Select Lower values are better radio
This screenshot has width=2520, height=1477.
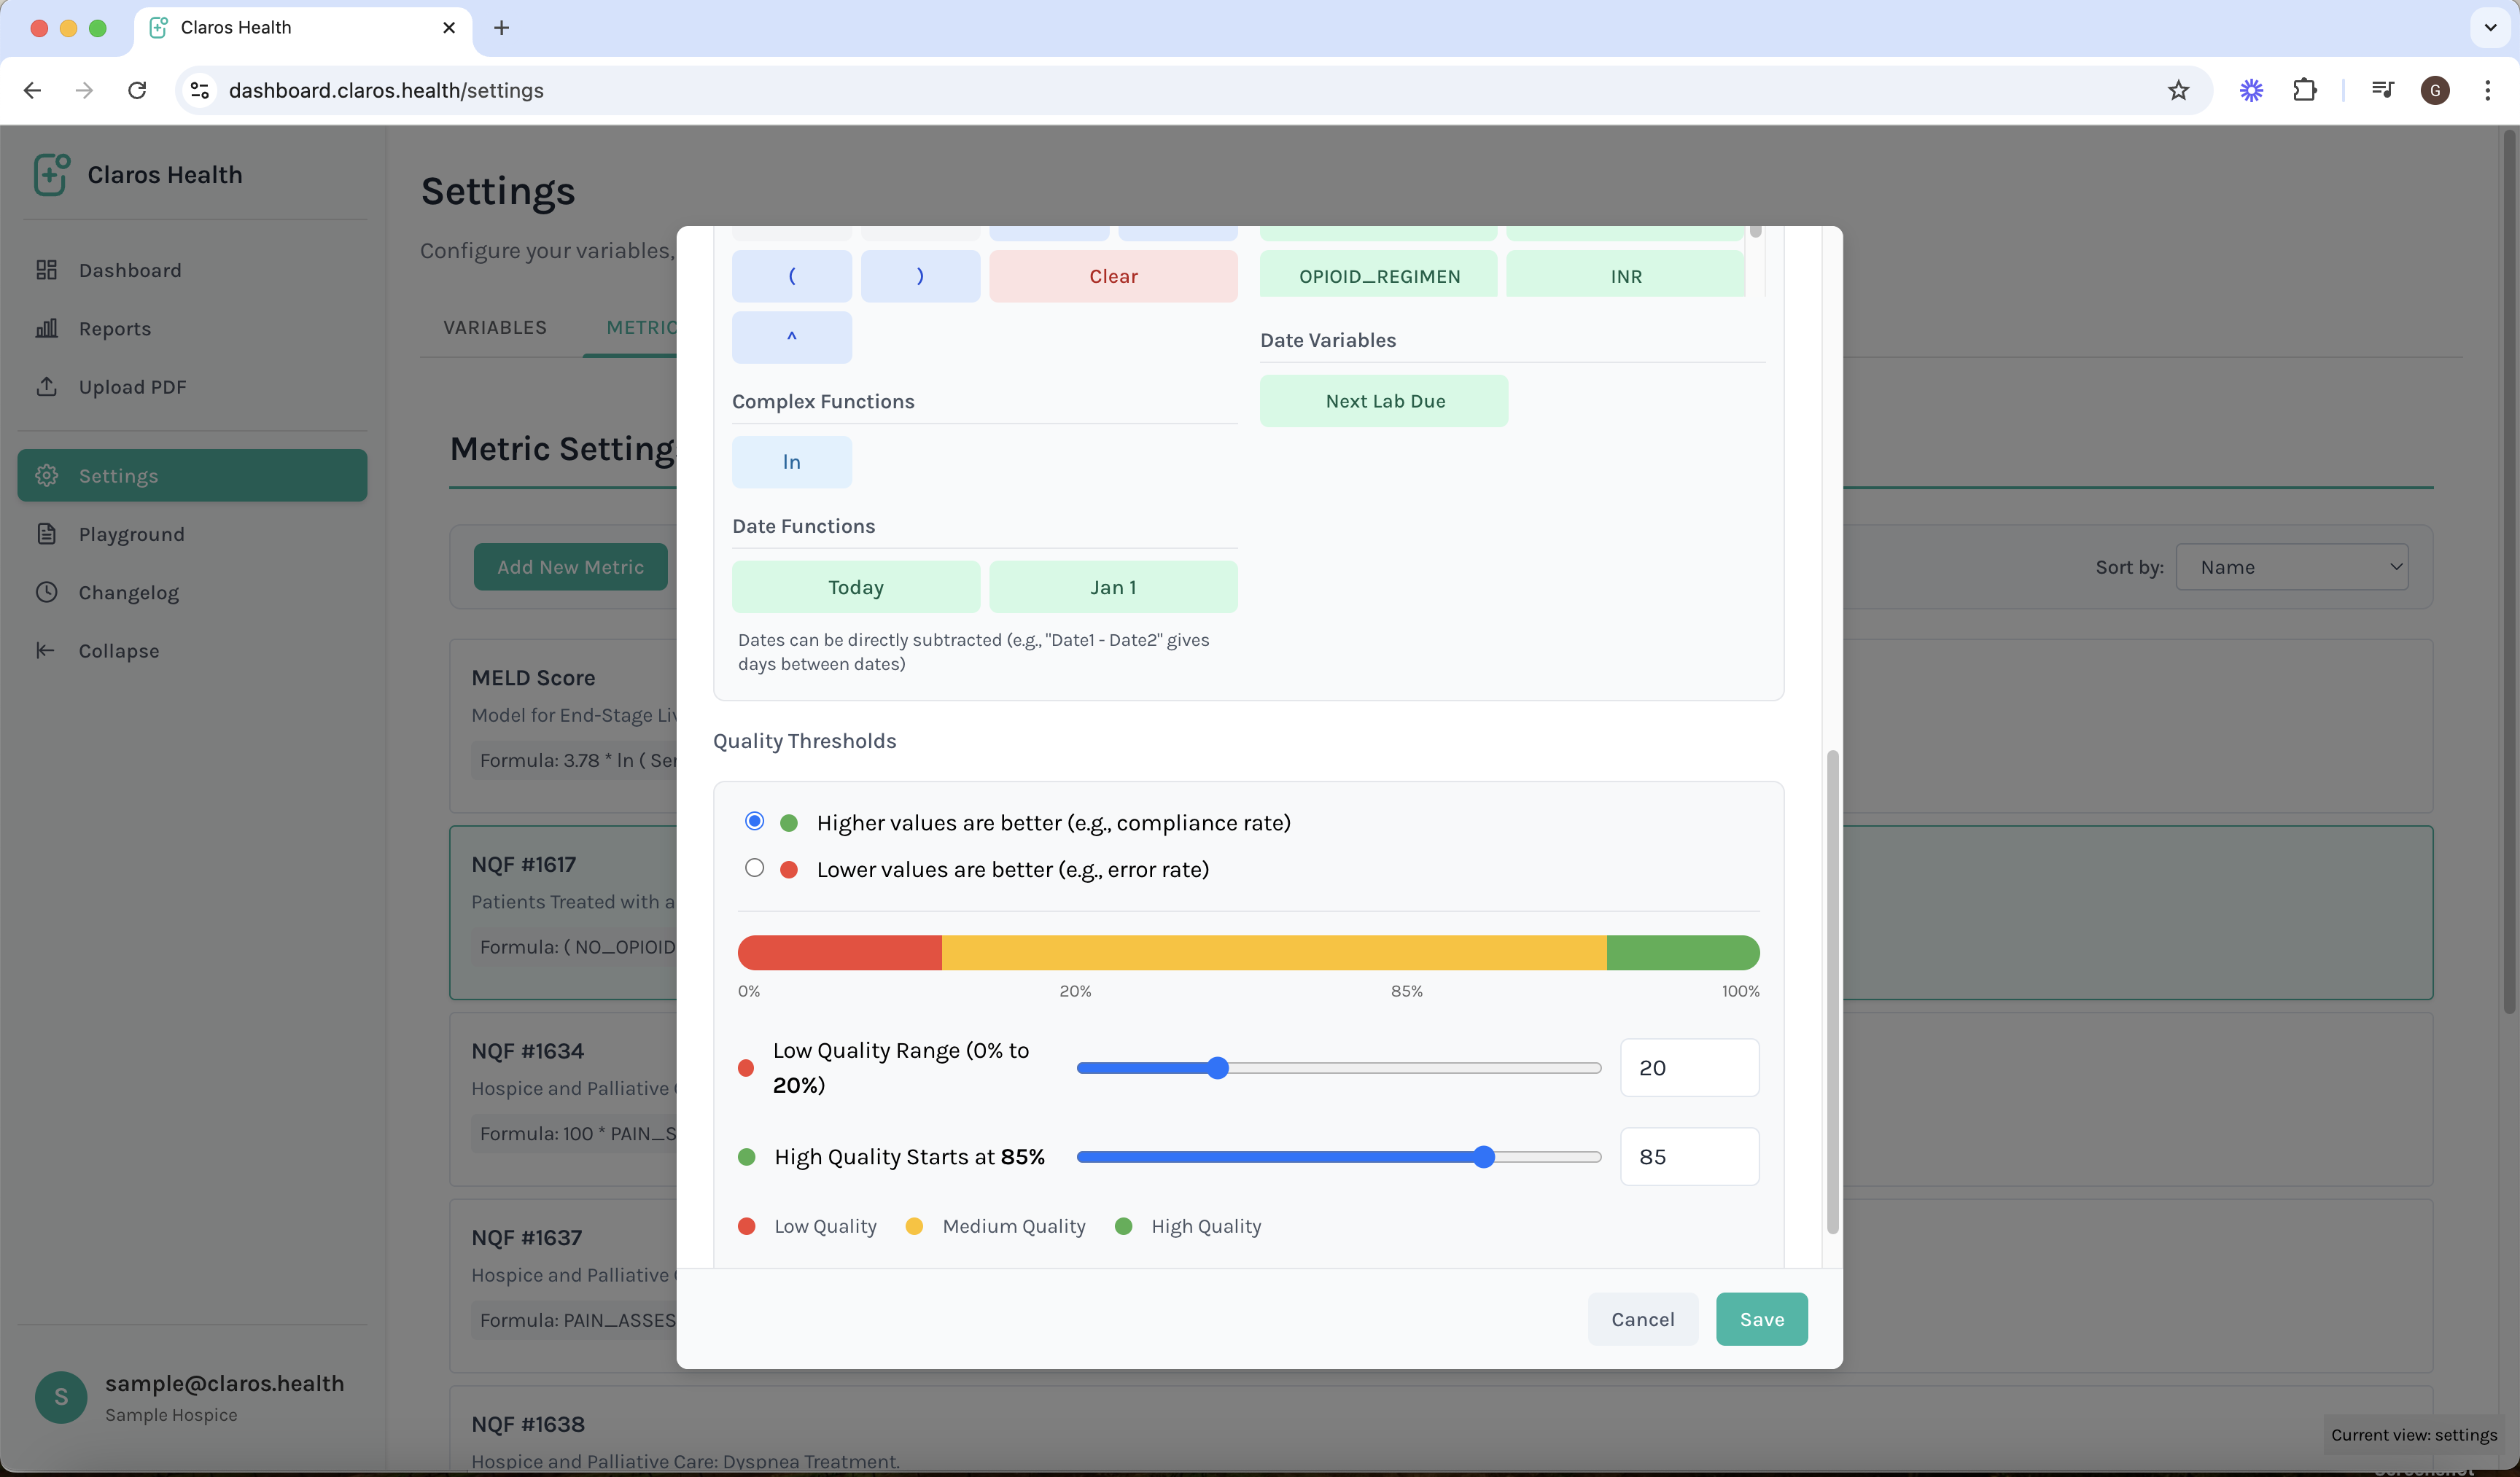pos(754,868)
